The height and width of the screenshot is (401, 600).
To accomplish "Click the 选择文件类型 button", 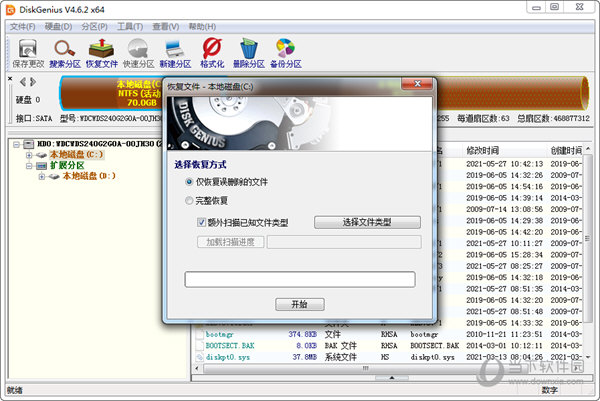I will pos(367,222).
